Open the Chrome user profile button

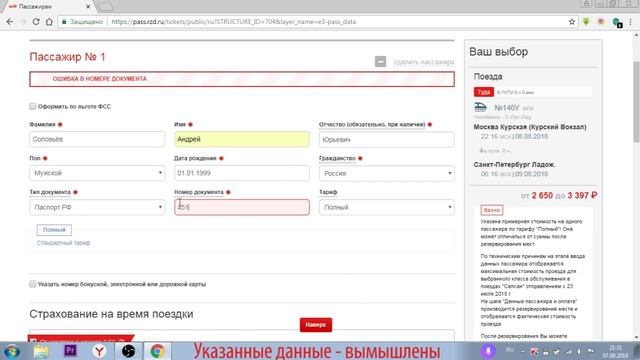pyautogui.click(x=587, y=4)
